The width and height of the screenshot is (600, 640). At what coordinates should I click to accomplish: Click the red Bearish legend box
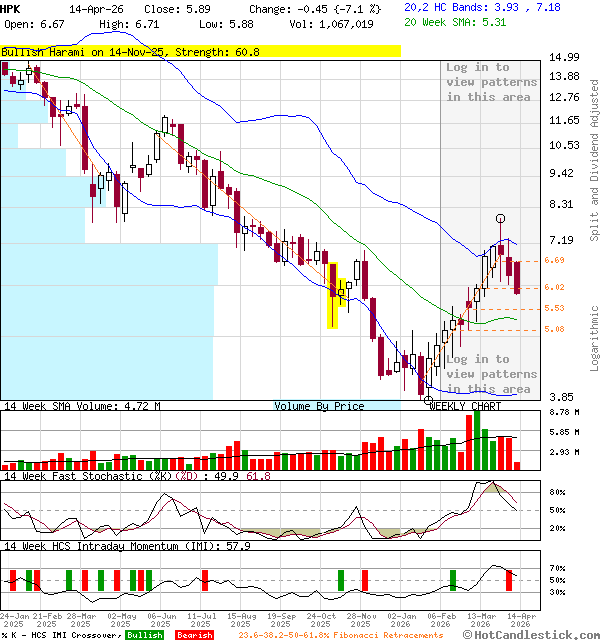tap(194, 634)
